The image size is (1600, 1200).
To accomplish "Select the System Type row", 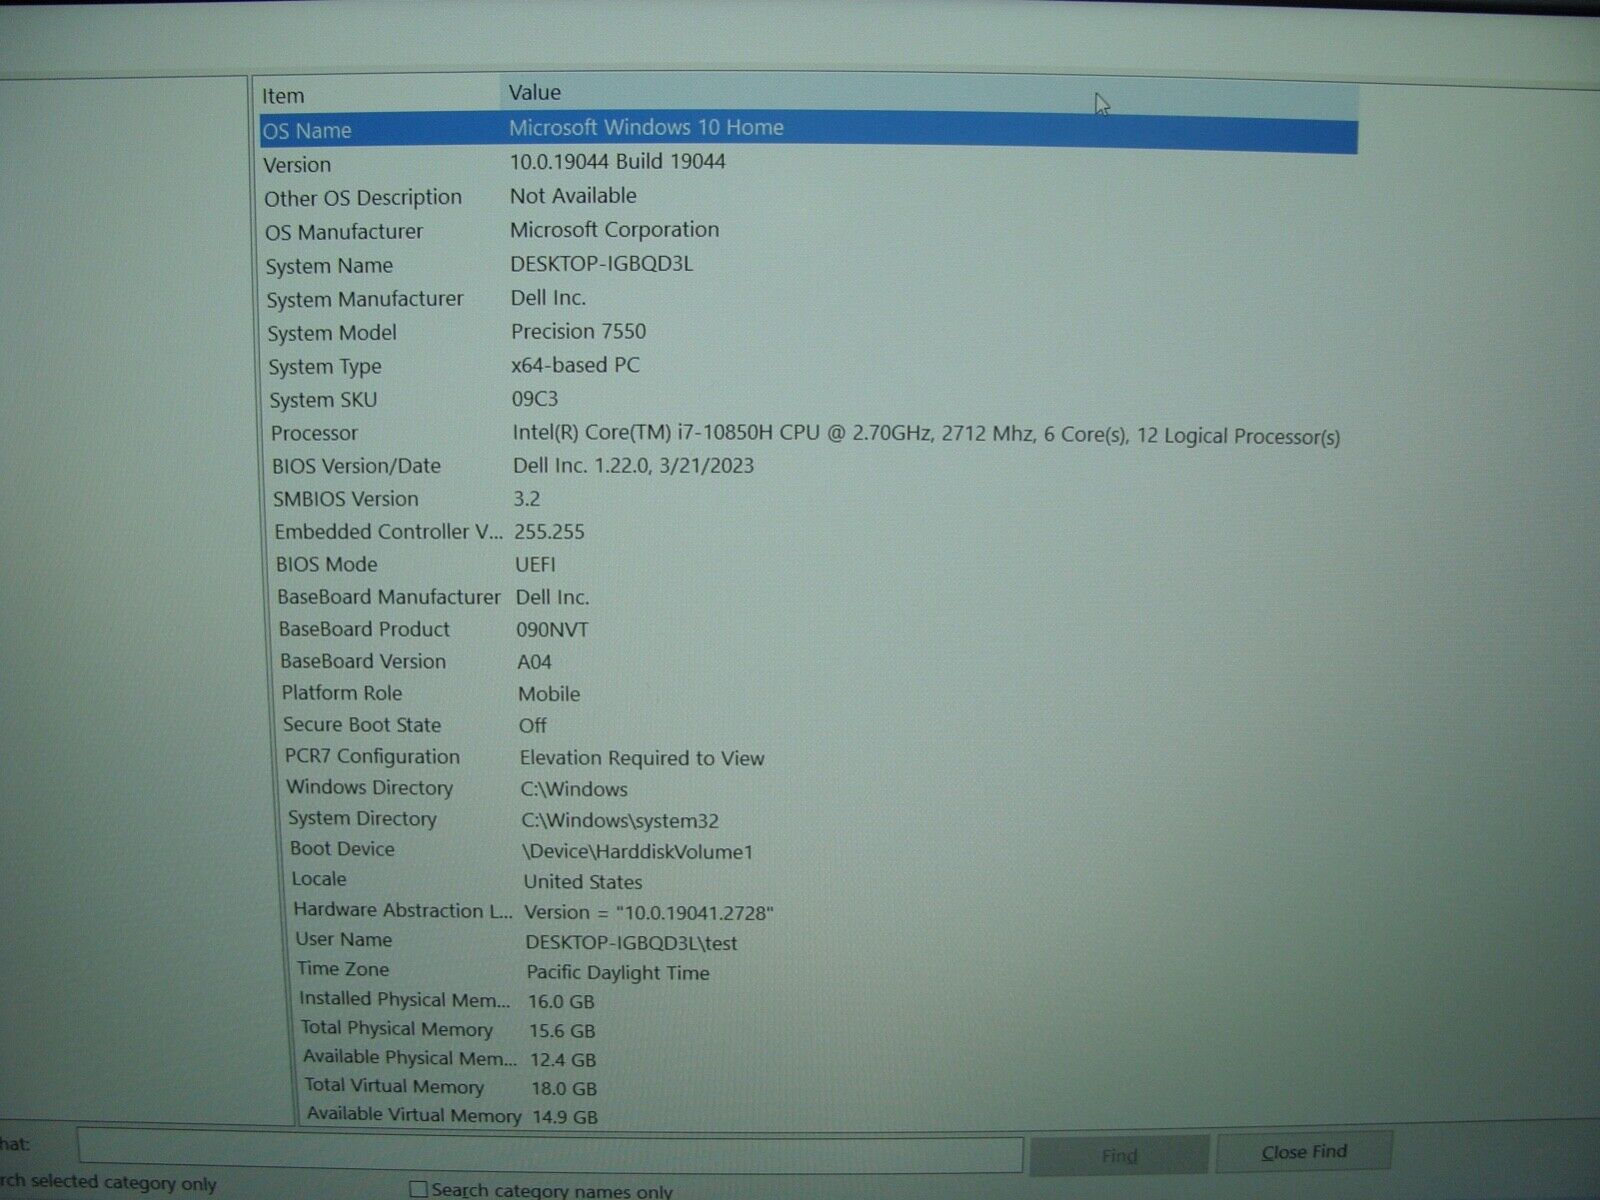I will [808, 366].
